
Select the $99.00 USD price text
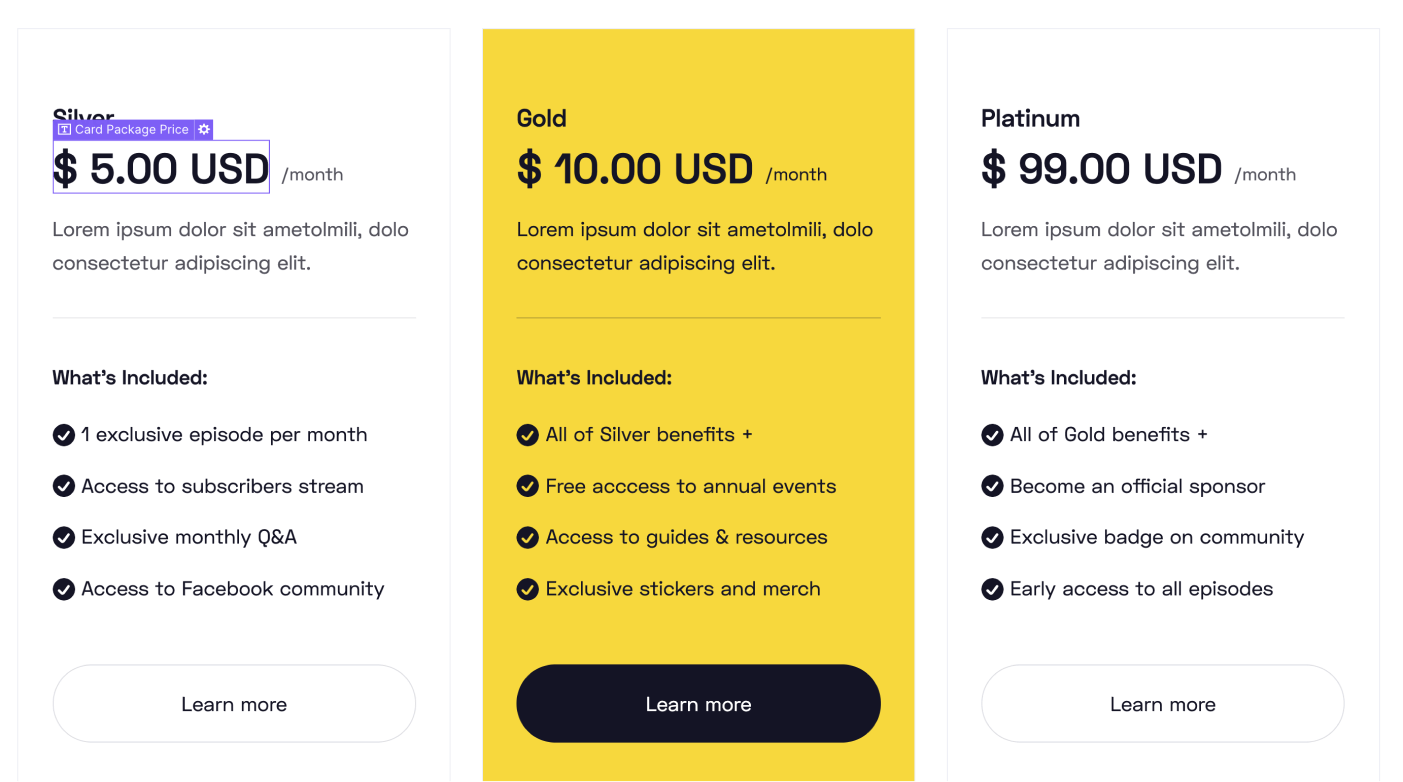pos(1101,168)
